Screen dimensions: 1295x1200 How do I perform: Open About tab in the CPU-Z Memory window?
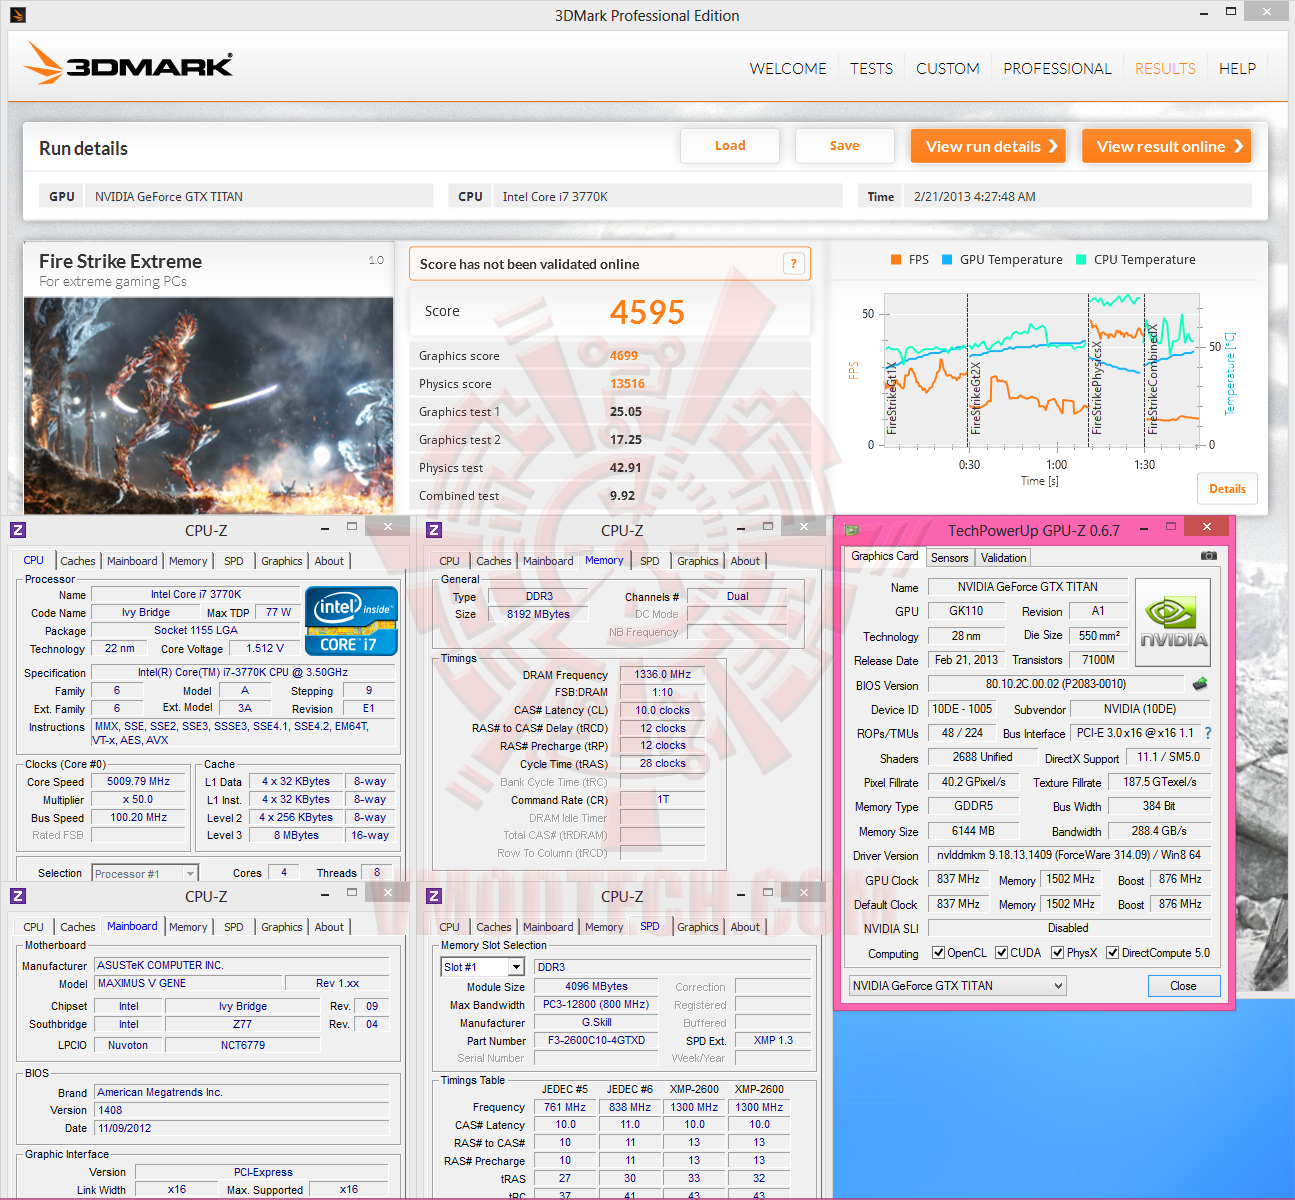(745, 561)
